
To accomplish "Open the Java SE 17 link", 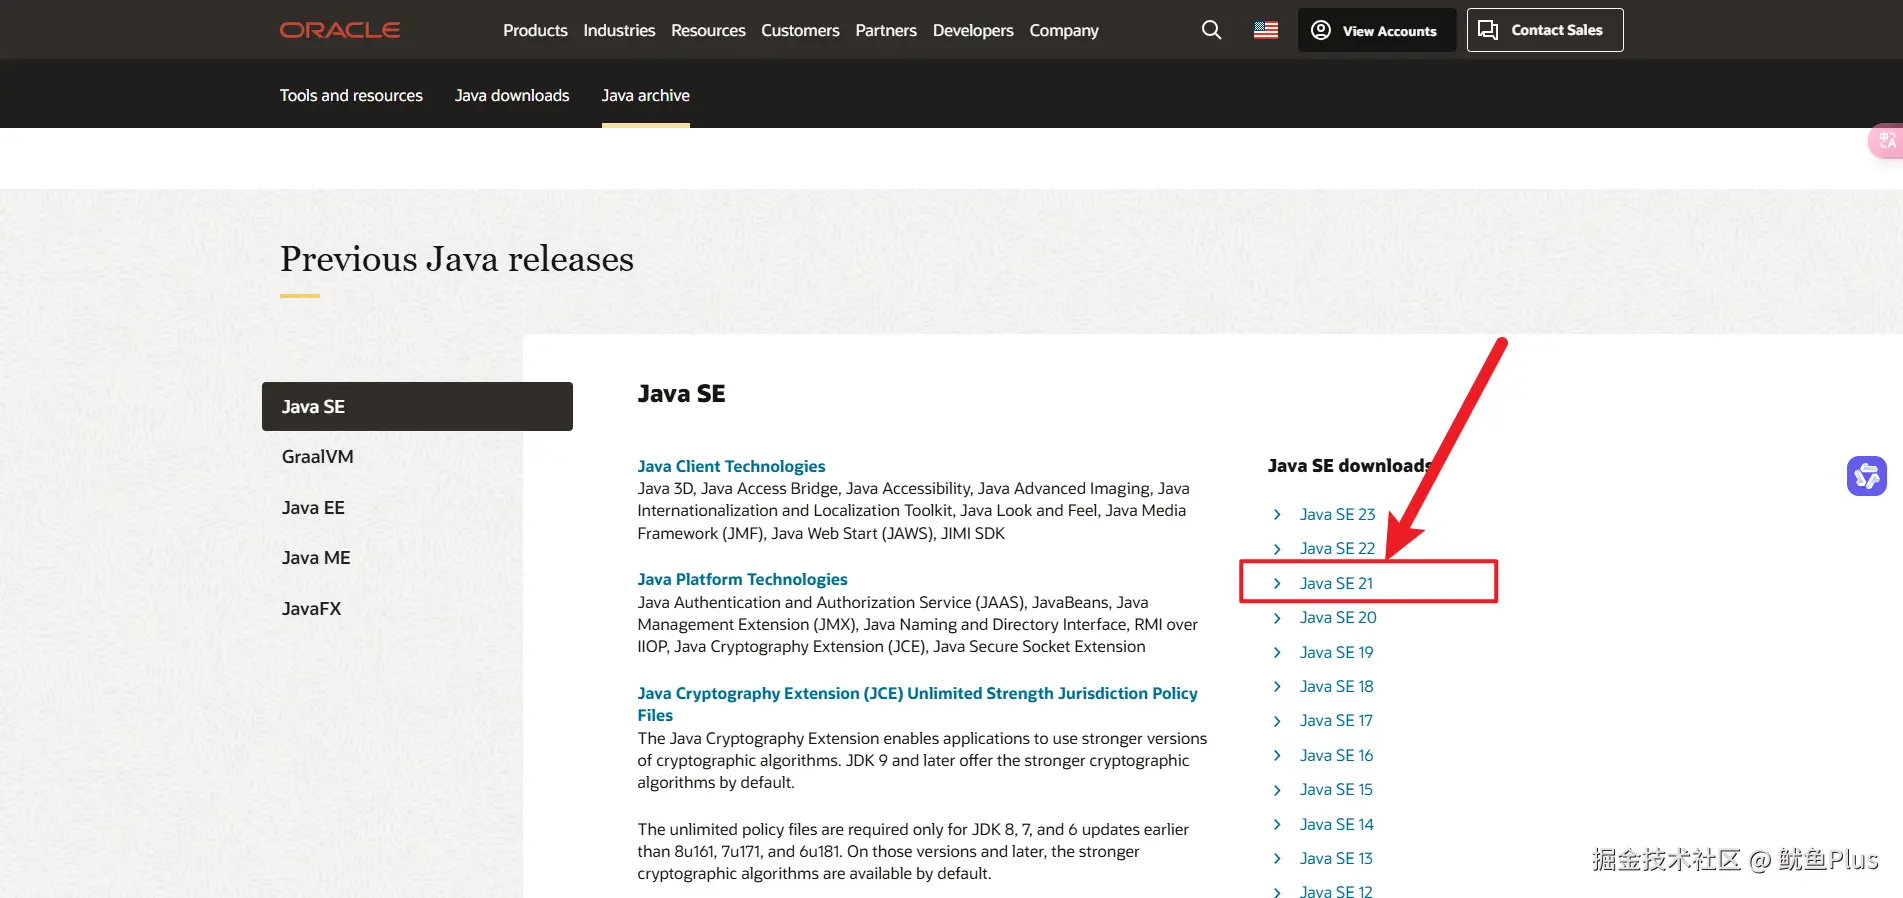I will click(1336, 721).
